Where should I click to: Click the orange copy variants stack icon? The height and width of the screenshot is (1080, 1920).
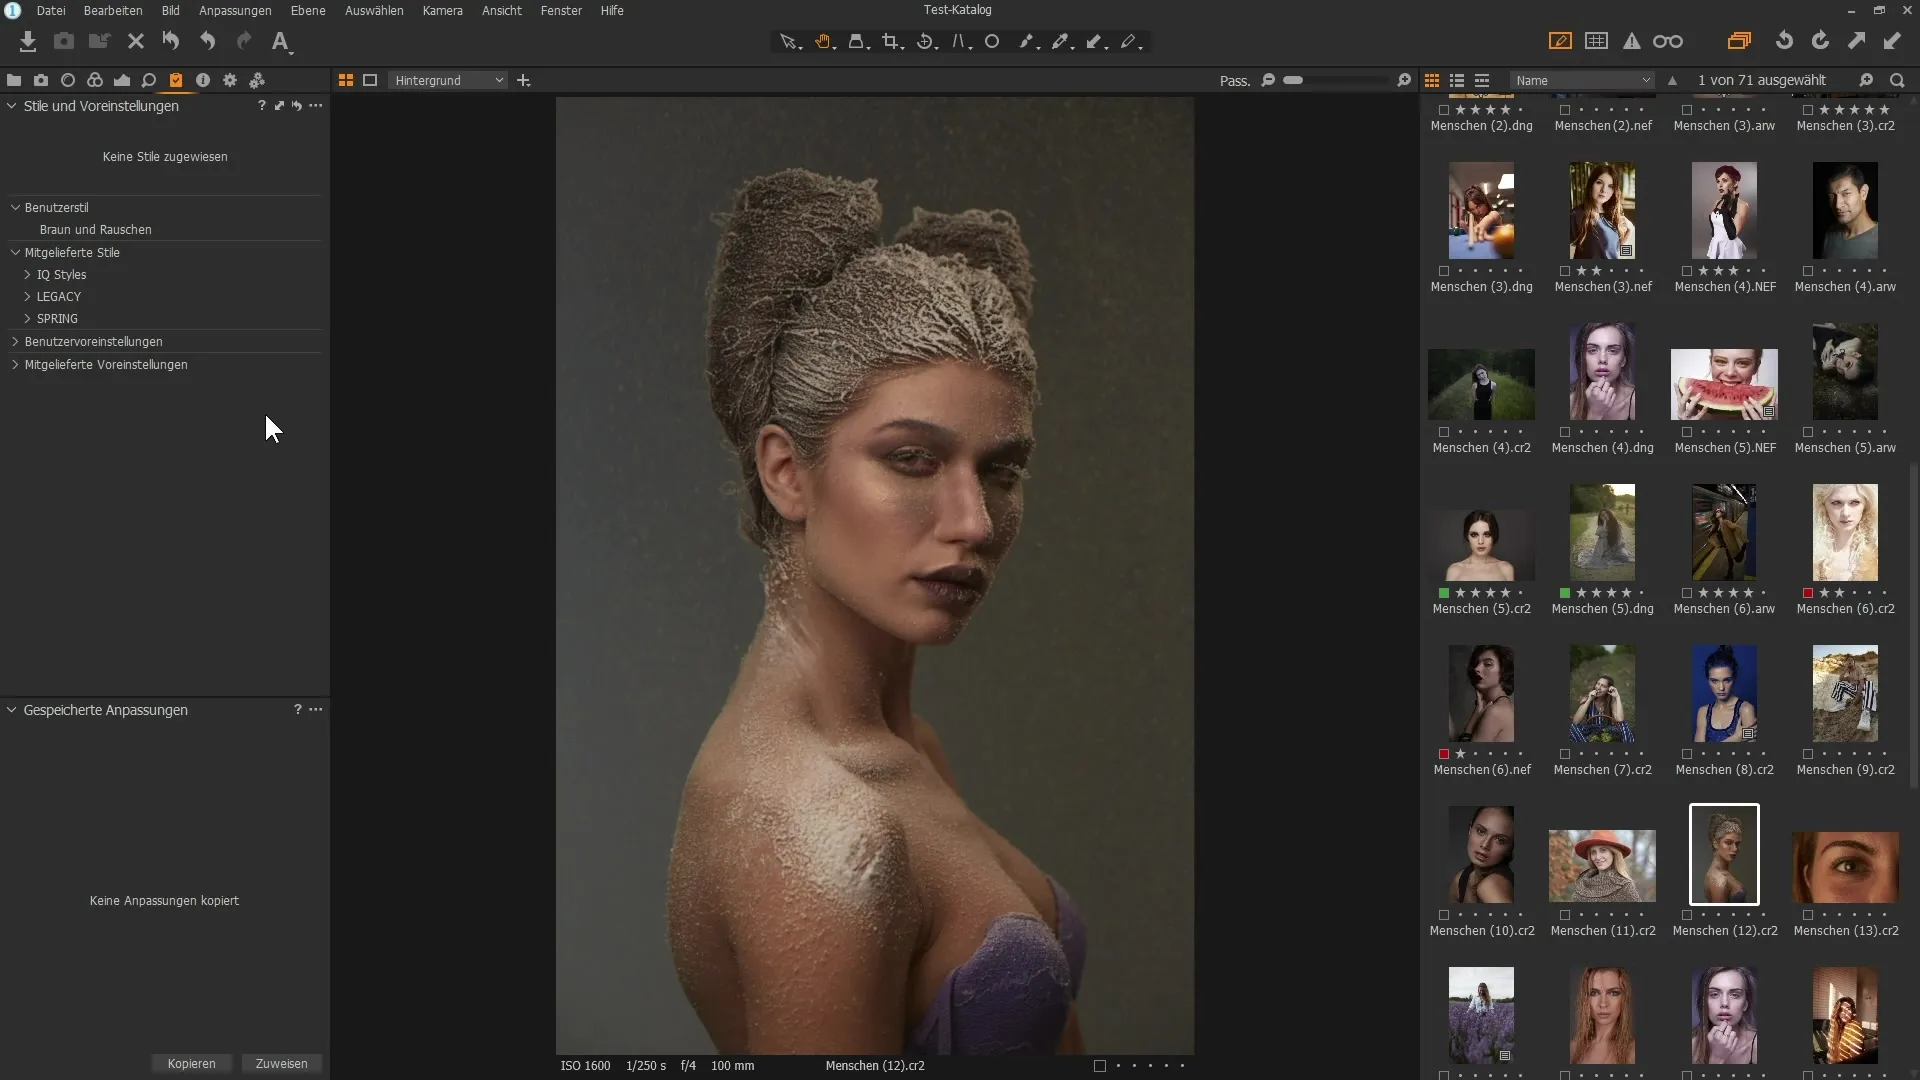tap(1739, 41)
